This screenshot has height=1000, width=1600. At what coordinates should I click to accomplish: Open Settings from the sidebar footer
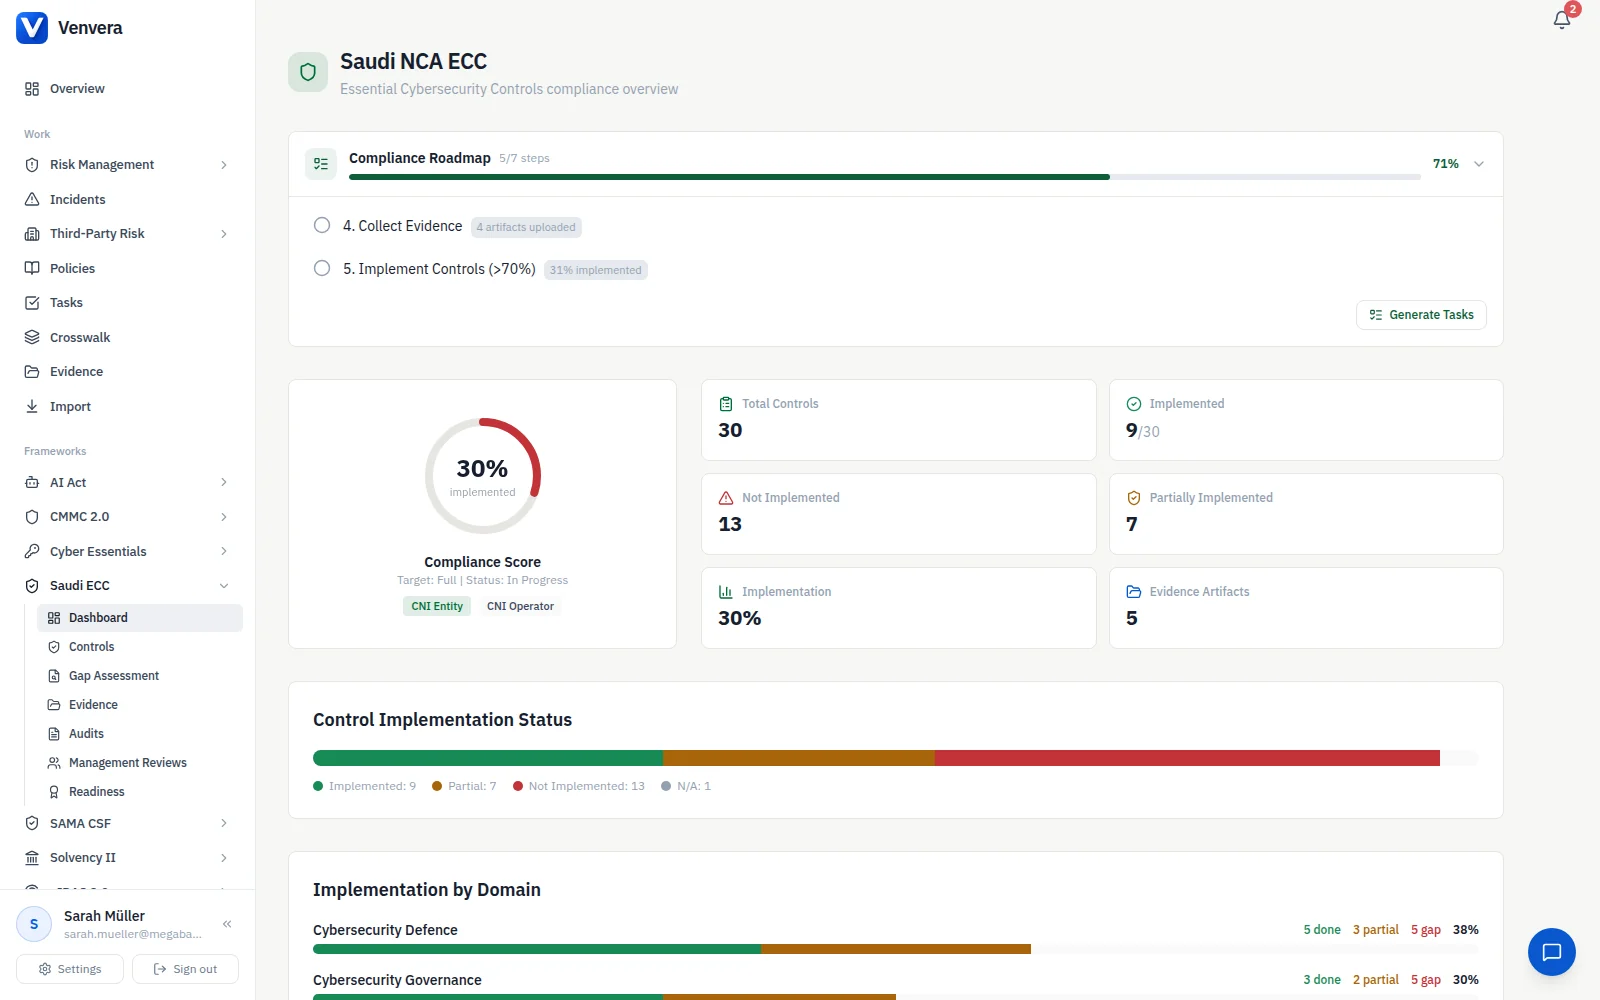(70, 969)
